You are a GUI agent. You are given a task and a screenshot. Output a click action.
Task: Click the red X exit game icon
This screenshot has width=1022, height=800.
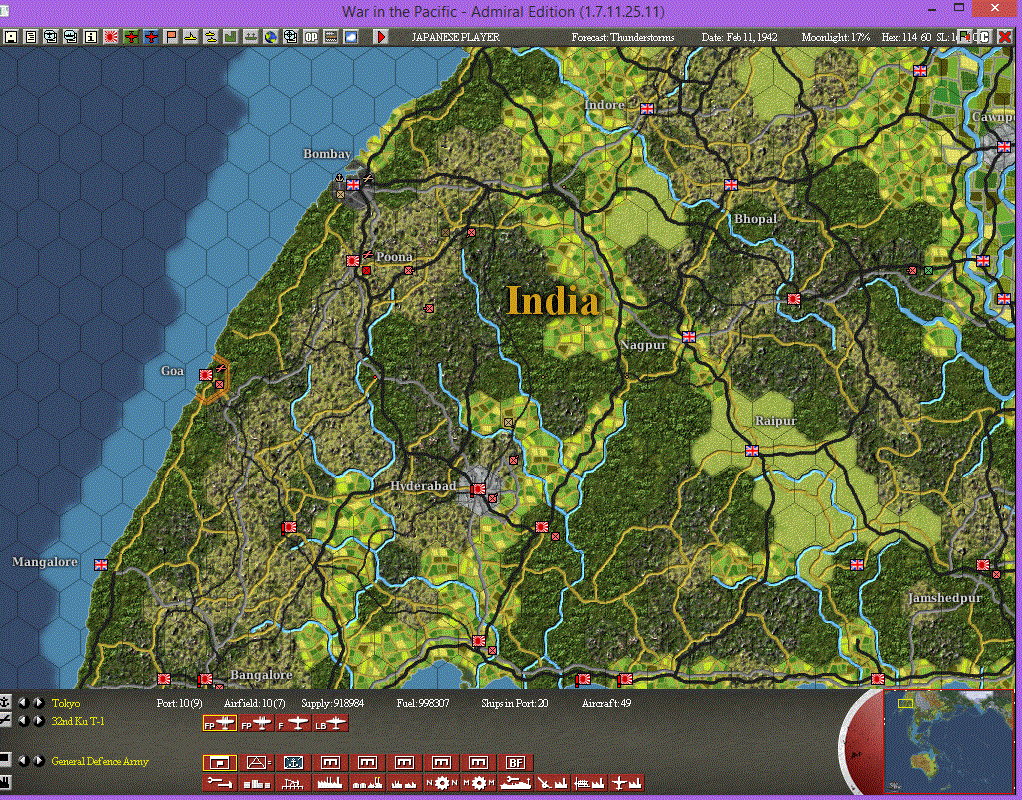1005,37
